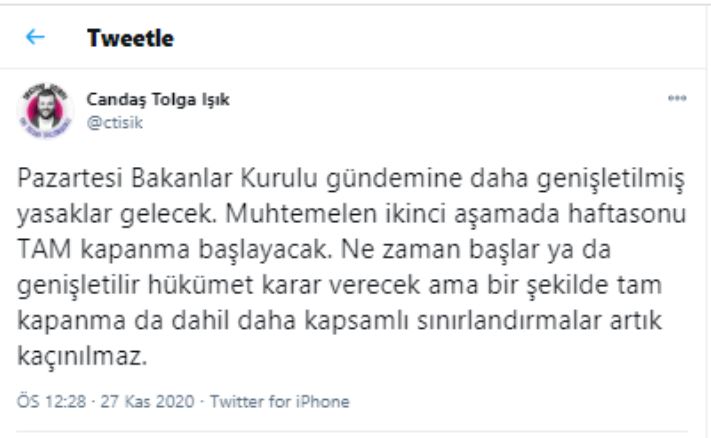
Task: Click the Tweetle page heading
Action: pos(130,39)
